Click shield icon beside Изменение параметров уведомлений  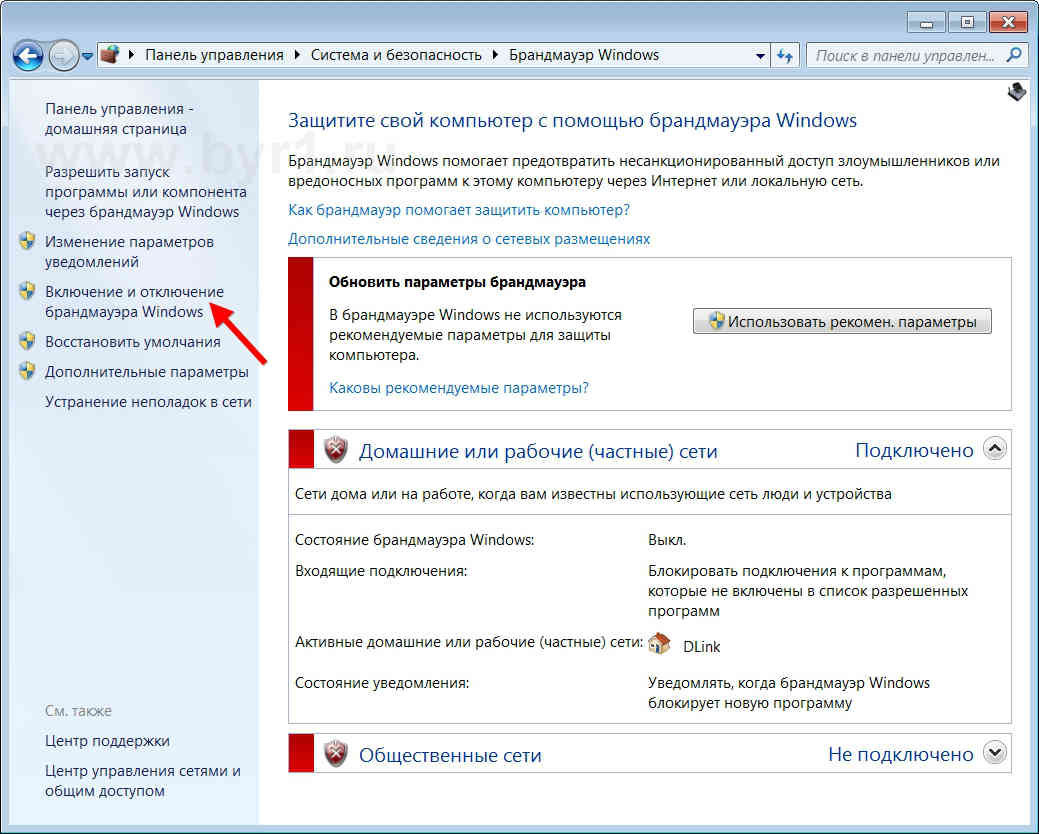27,241
